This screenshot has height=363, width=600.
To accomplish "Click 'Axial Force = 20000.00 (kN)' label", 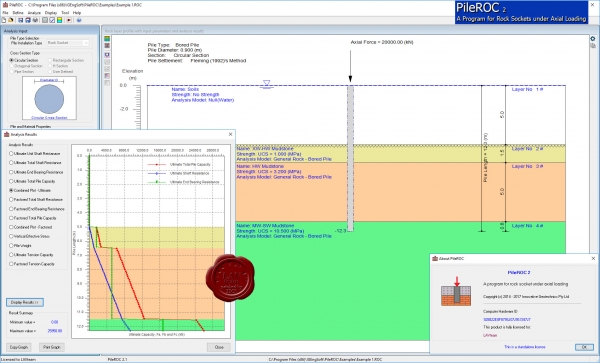I will 382,42.
